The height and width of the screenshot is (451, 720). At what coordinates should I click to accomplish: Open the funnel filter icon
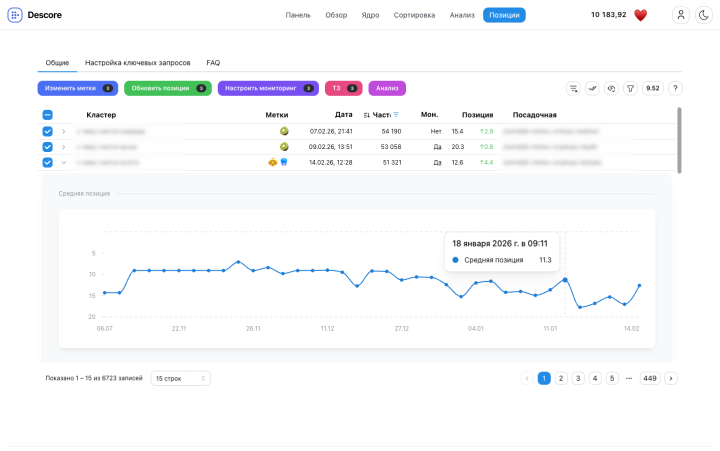pos(630,88)
